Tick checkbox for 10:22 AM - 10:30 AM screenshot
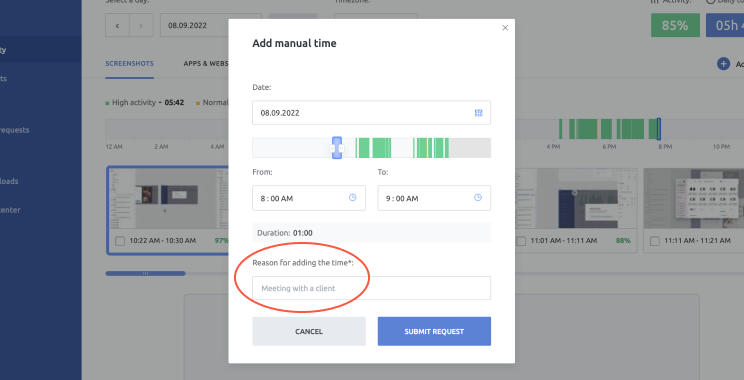The image size is (744, 380). 120,241
